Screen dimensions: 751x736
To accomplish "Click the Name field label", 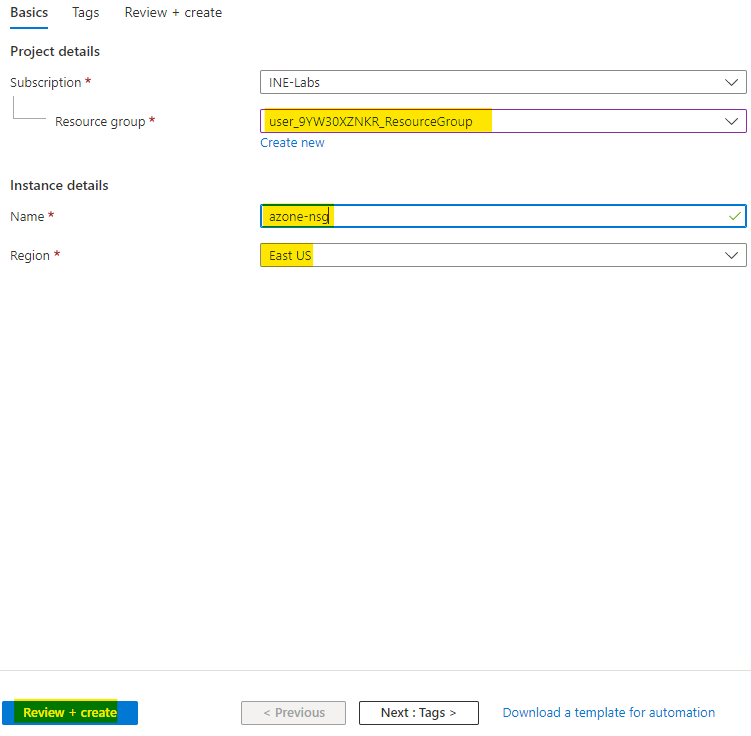I will [27, 216].
